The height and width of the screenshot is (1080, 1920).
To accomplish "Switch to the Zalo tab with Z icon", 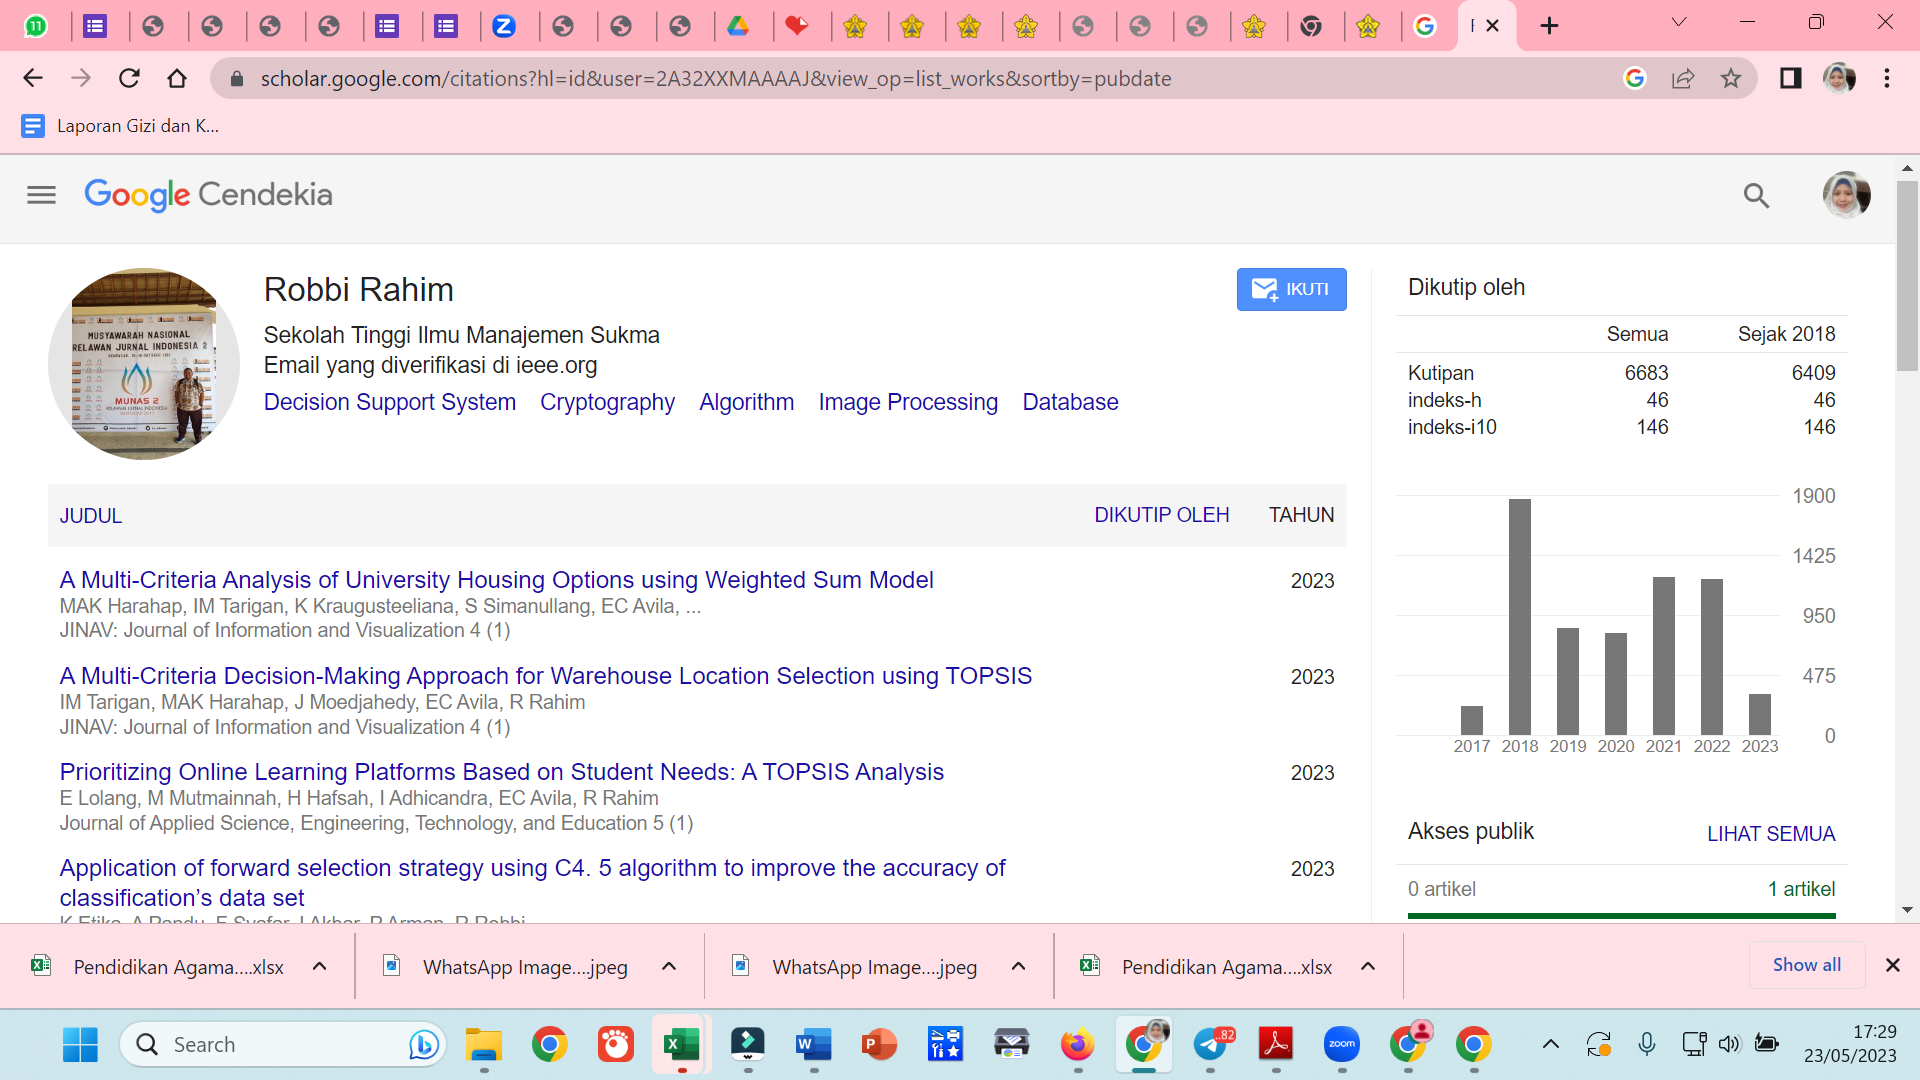I will pyautogui.click(x=504, y=26).
